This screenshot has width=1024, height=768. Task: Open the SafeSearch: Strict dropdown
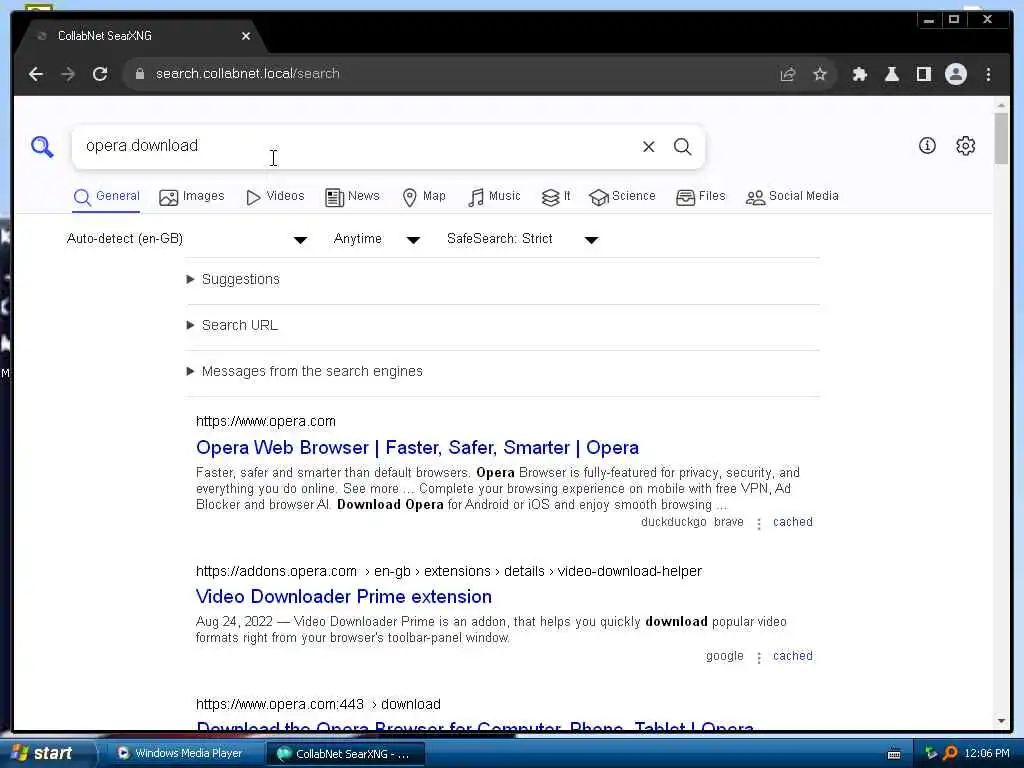click(x=522, y=239)
